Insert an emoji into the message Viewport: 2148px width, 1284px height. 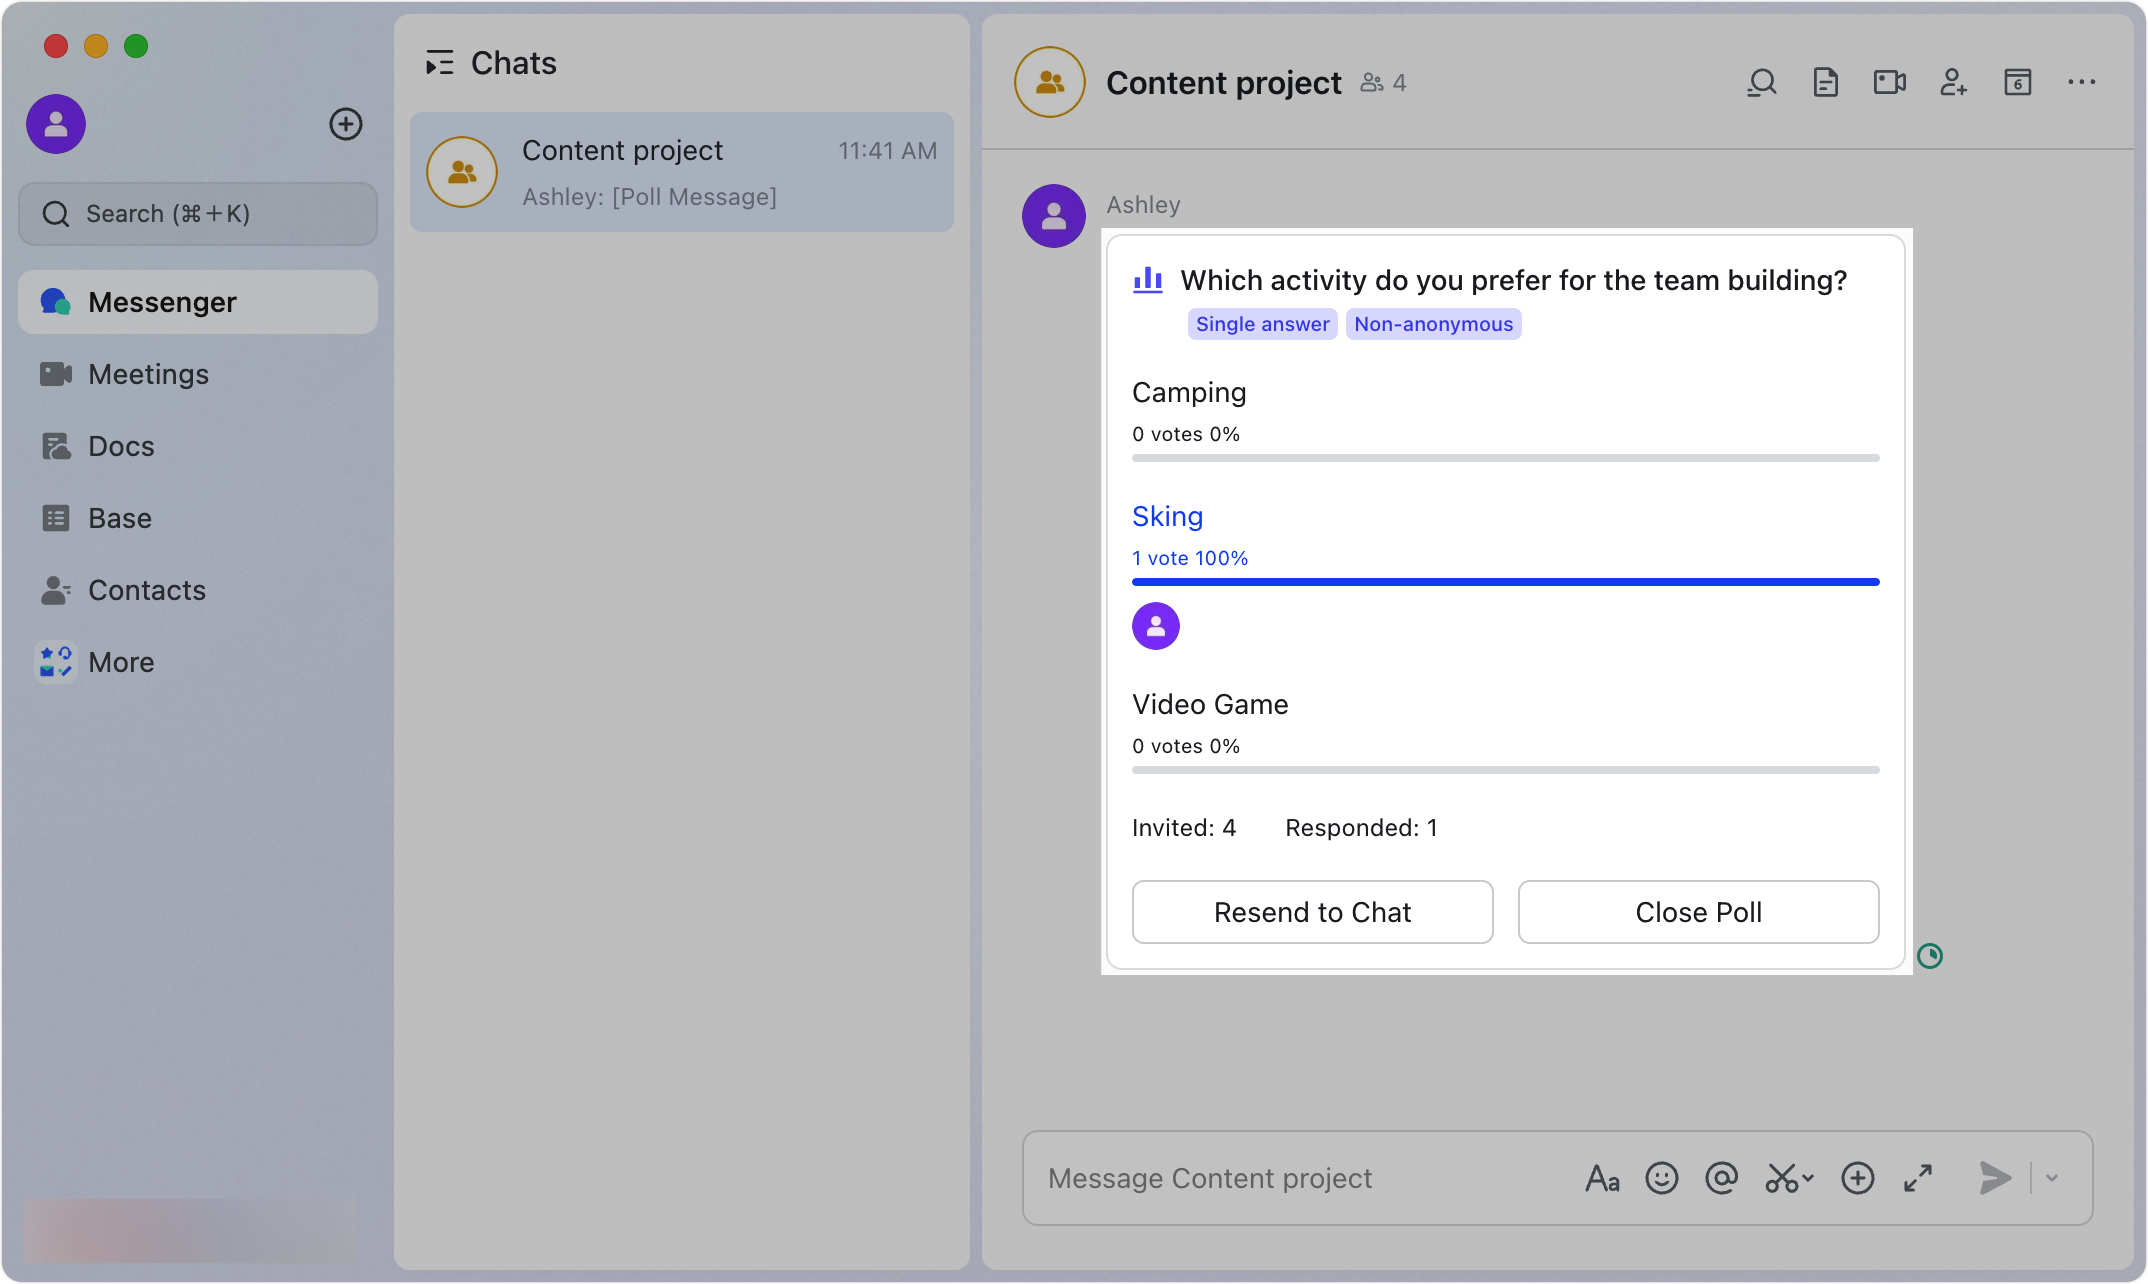pos(1661,1178)
